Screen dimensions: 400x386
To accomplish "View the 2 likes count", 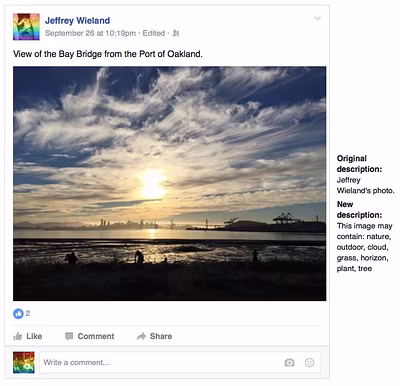I will [28, 313].
